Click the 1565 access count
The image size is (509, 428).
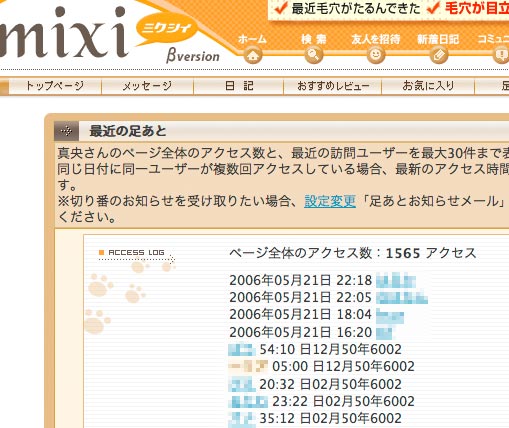(403, 253)
